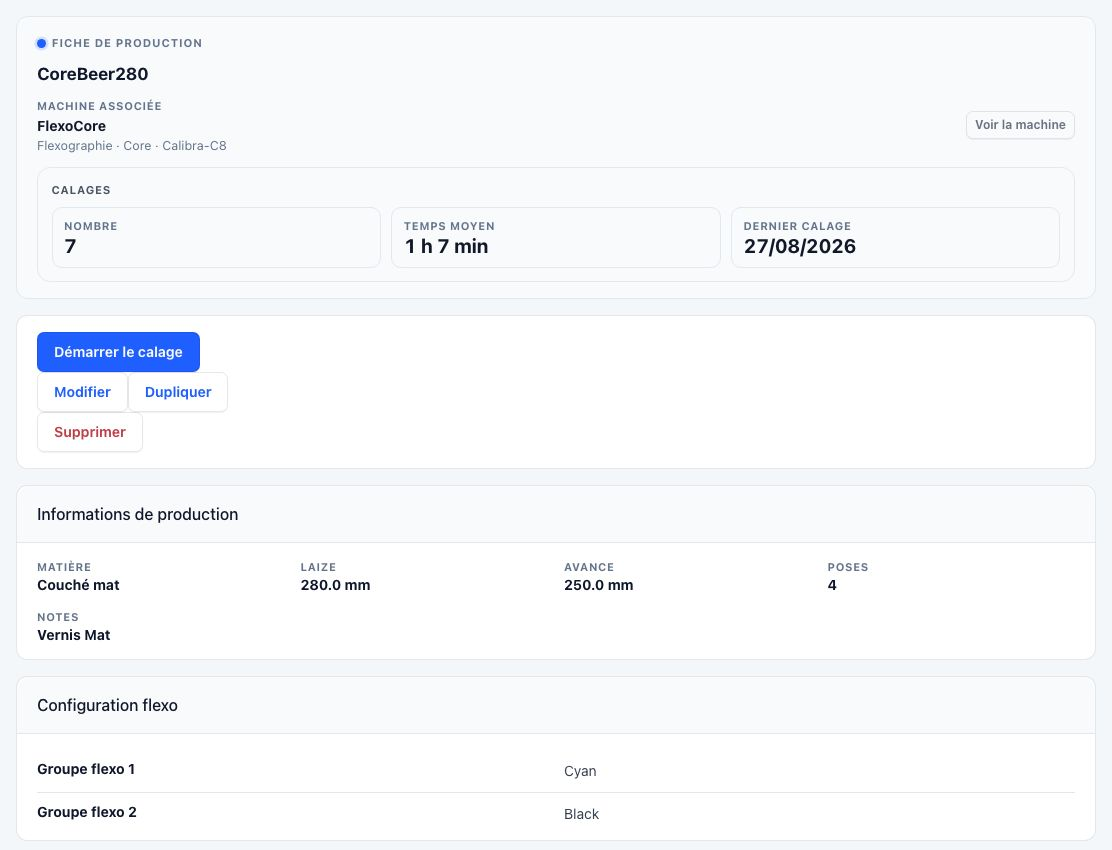
Task: Click the Notes value Vernis Mat
Action: 74,635
